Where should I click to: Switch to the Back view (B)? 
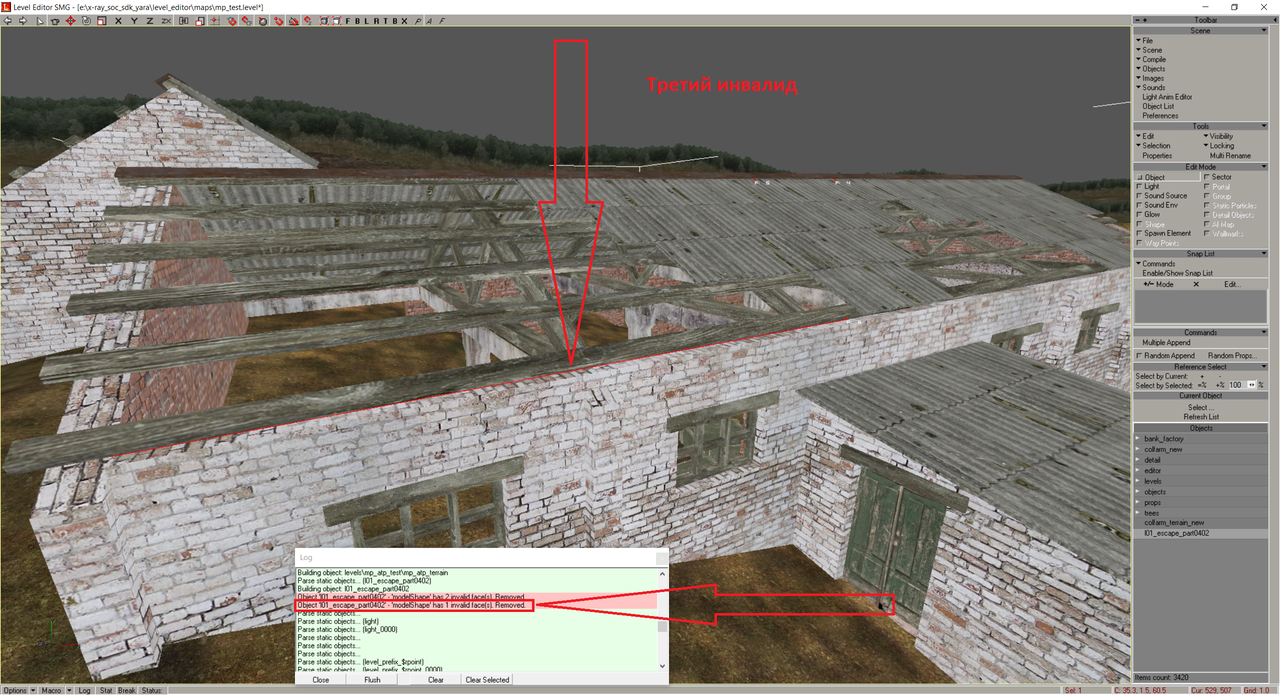coord(357,20)
